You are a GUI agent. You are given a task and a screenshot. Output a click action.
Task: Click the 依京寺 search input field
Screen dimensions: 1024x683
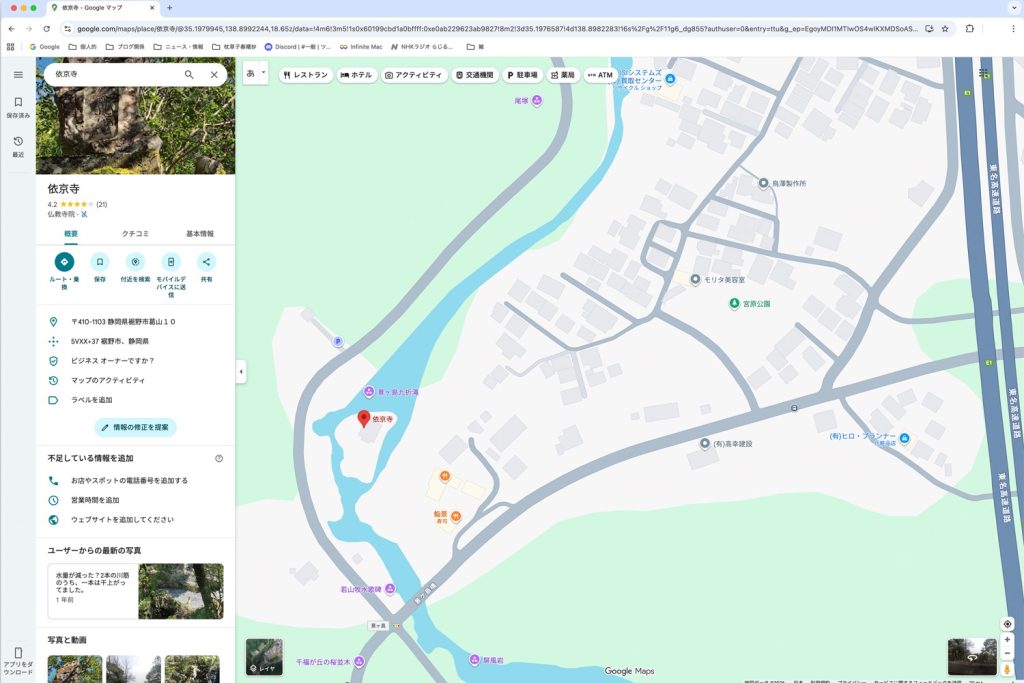pos(110,75)
